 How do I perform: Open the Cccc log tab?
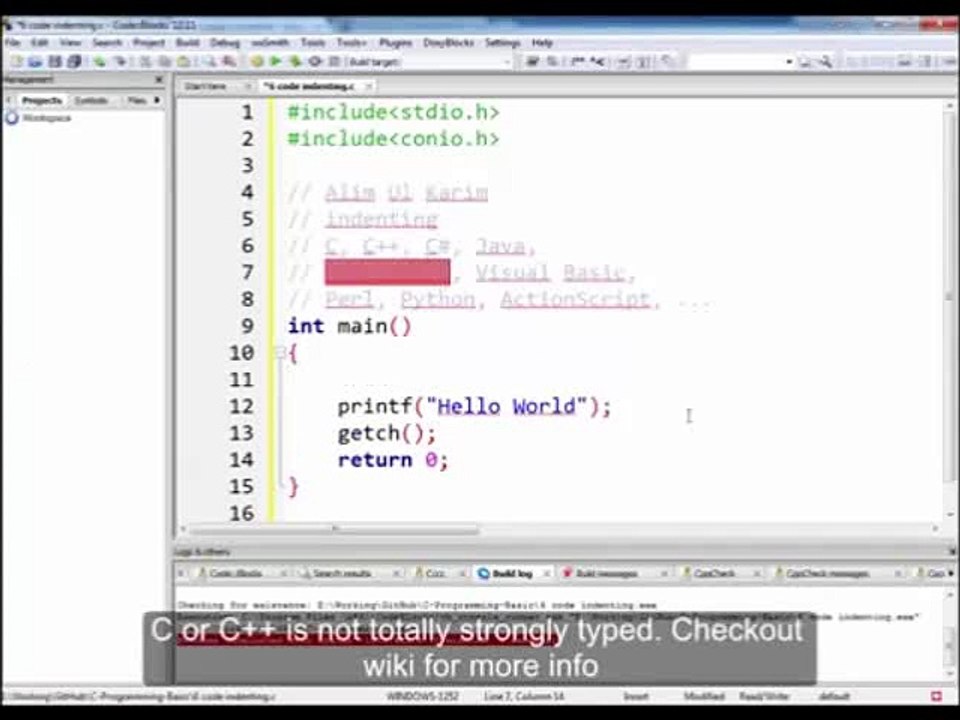pyautogui.click(x=434, y=573)
